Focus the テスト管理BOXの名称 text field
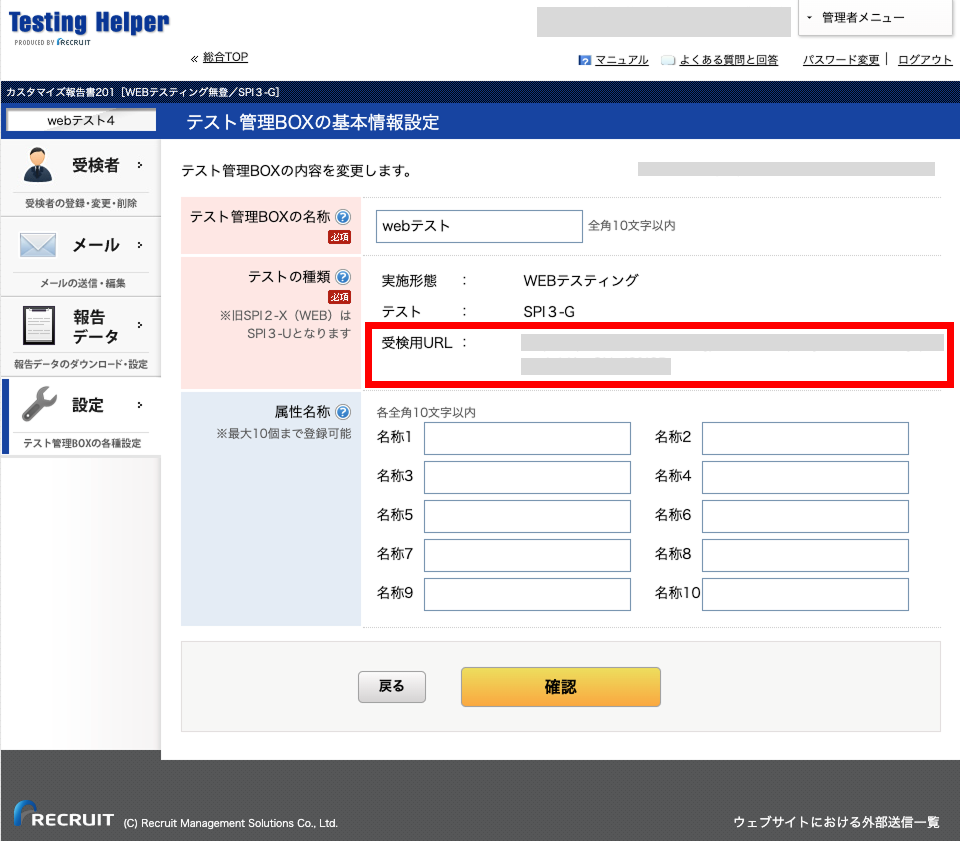Viewport: 960px width, 841px height. 479,226
